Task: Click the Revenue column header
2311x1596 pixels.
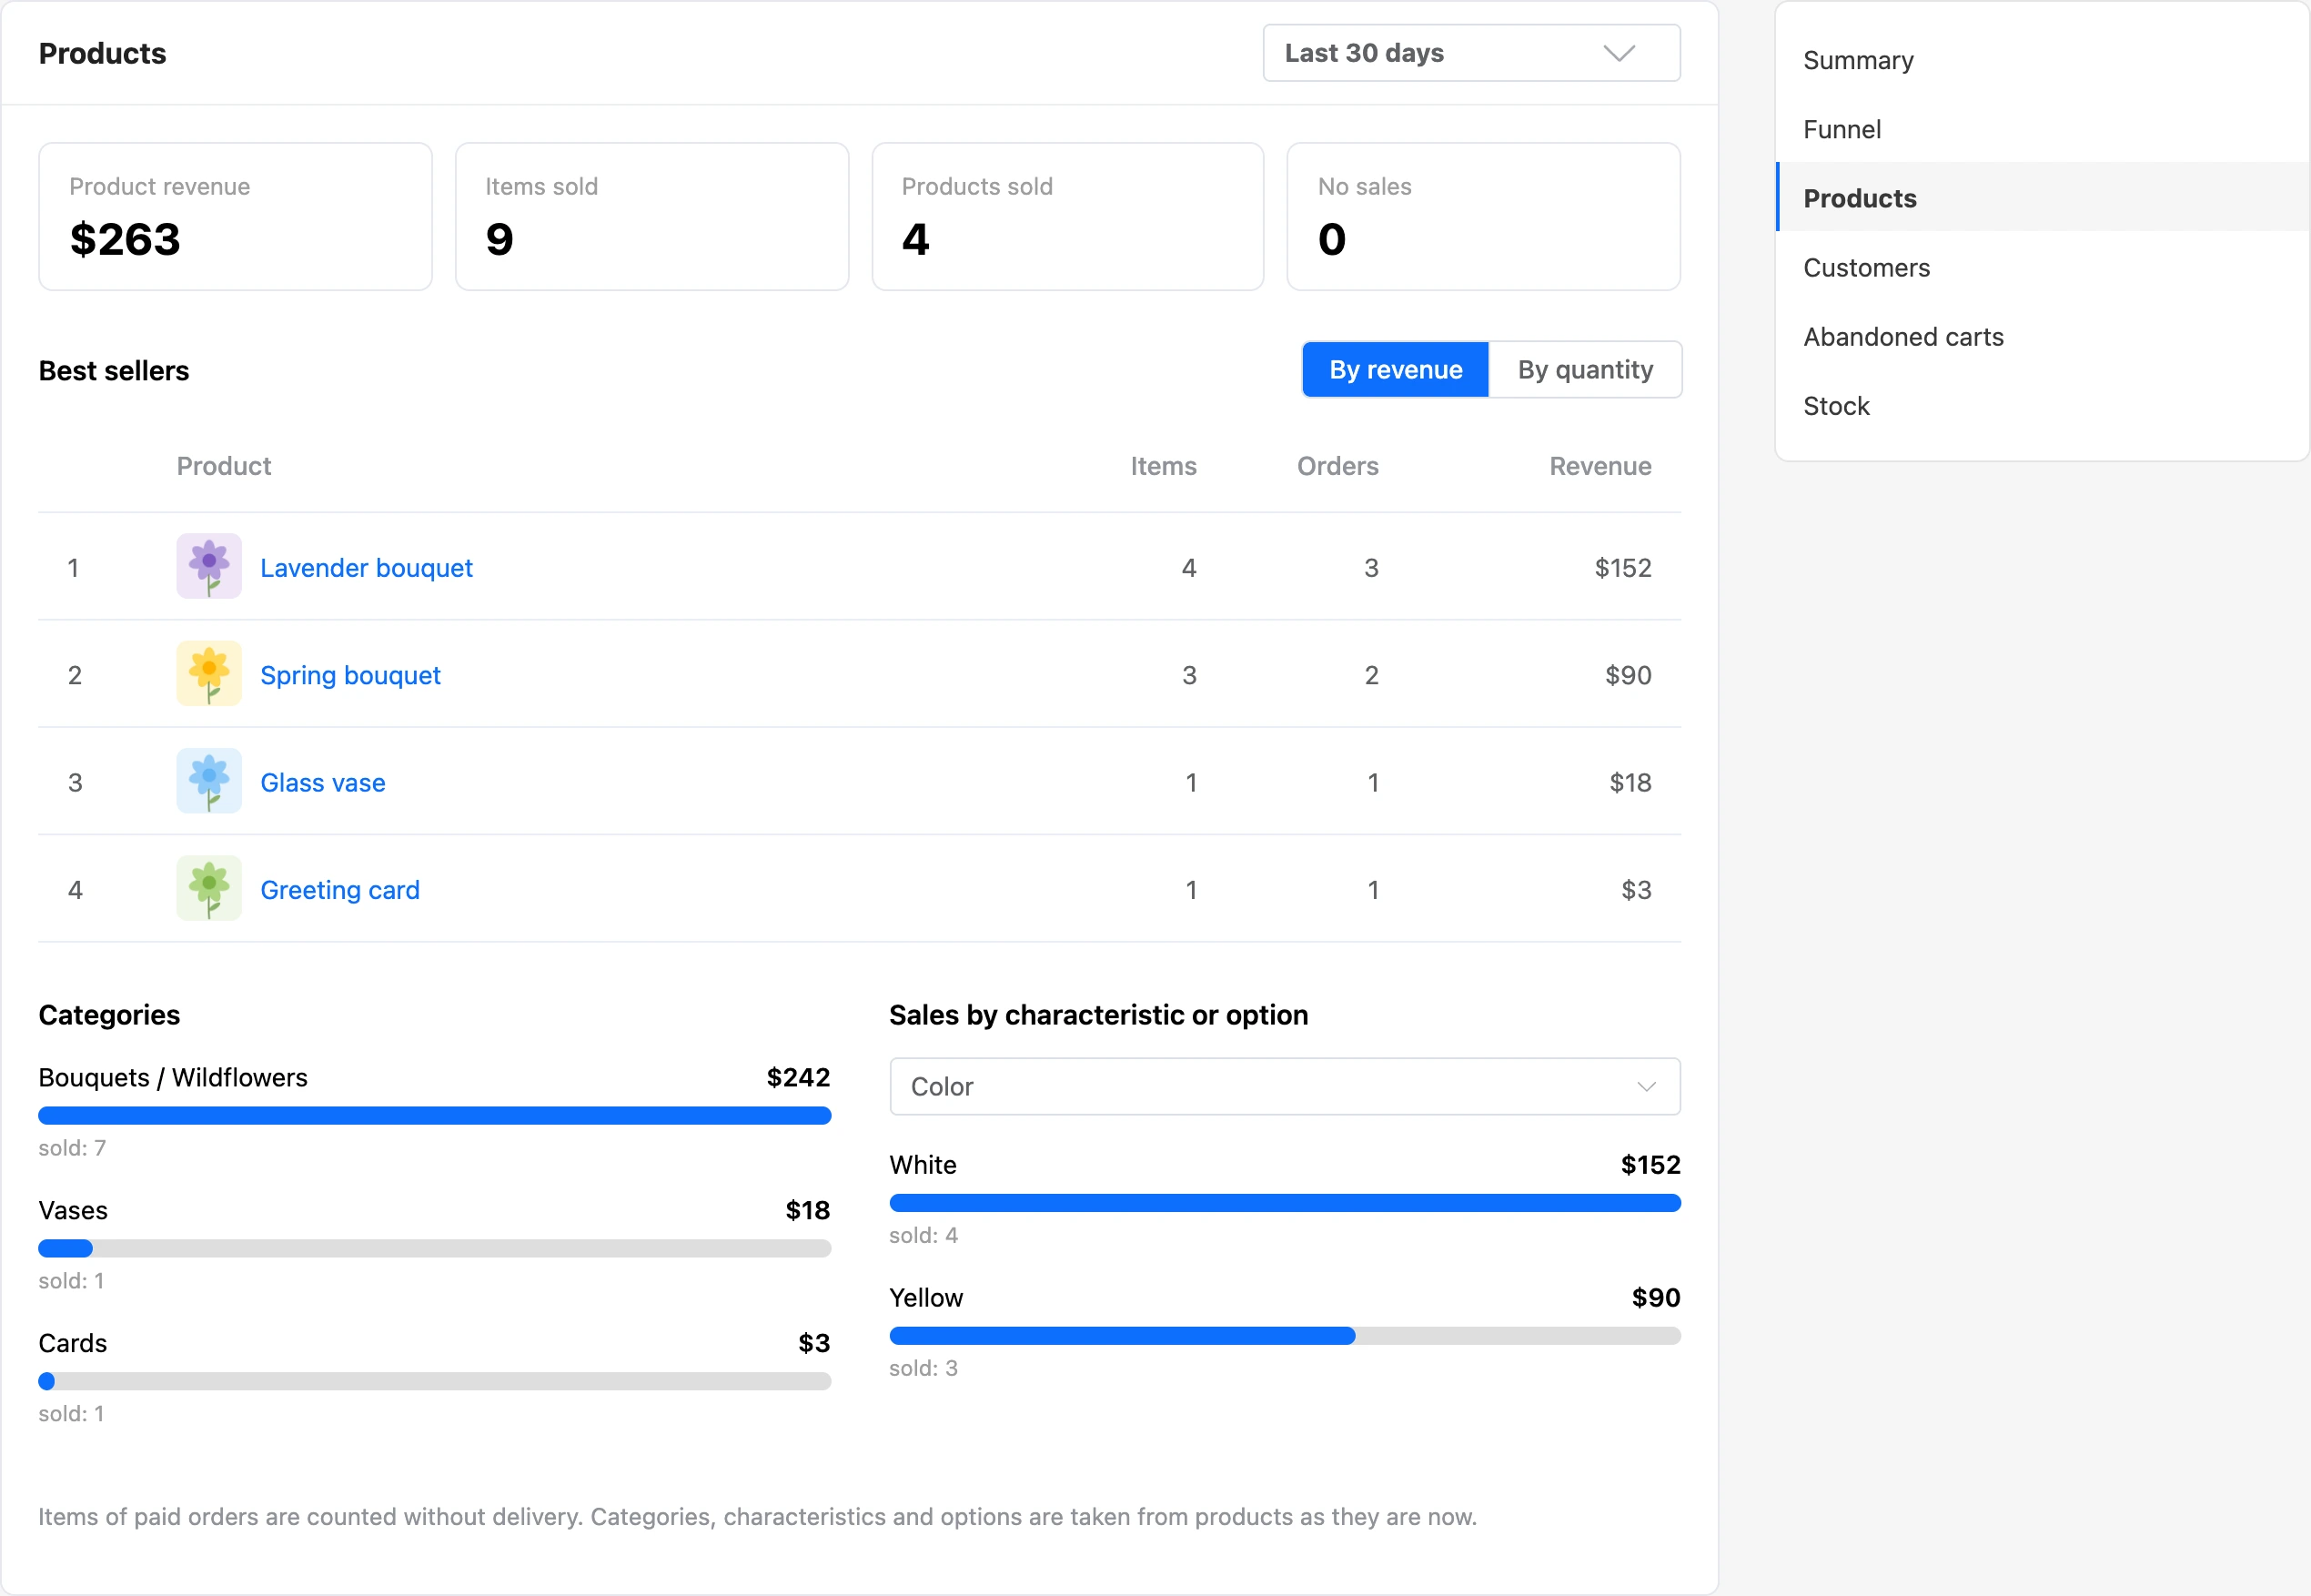Action: pyautogui.click(x=1600, y=466)
